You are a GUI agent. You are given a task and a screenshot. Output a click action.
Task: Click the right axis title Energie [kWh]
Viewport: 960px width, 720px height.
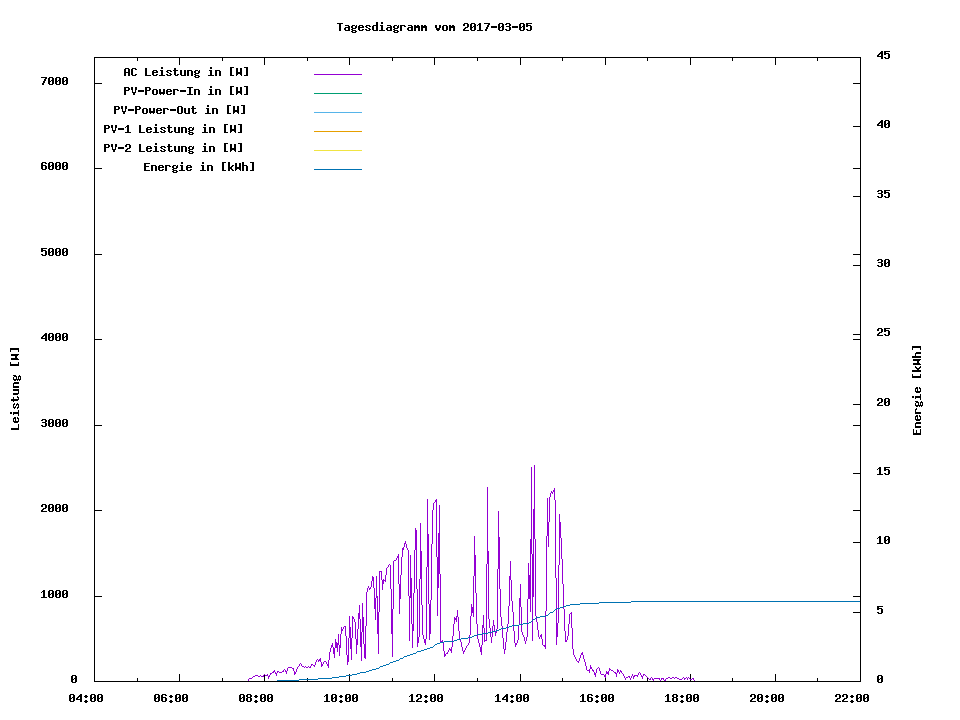coord(917,390)
